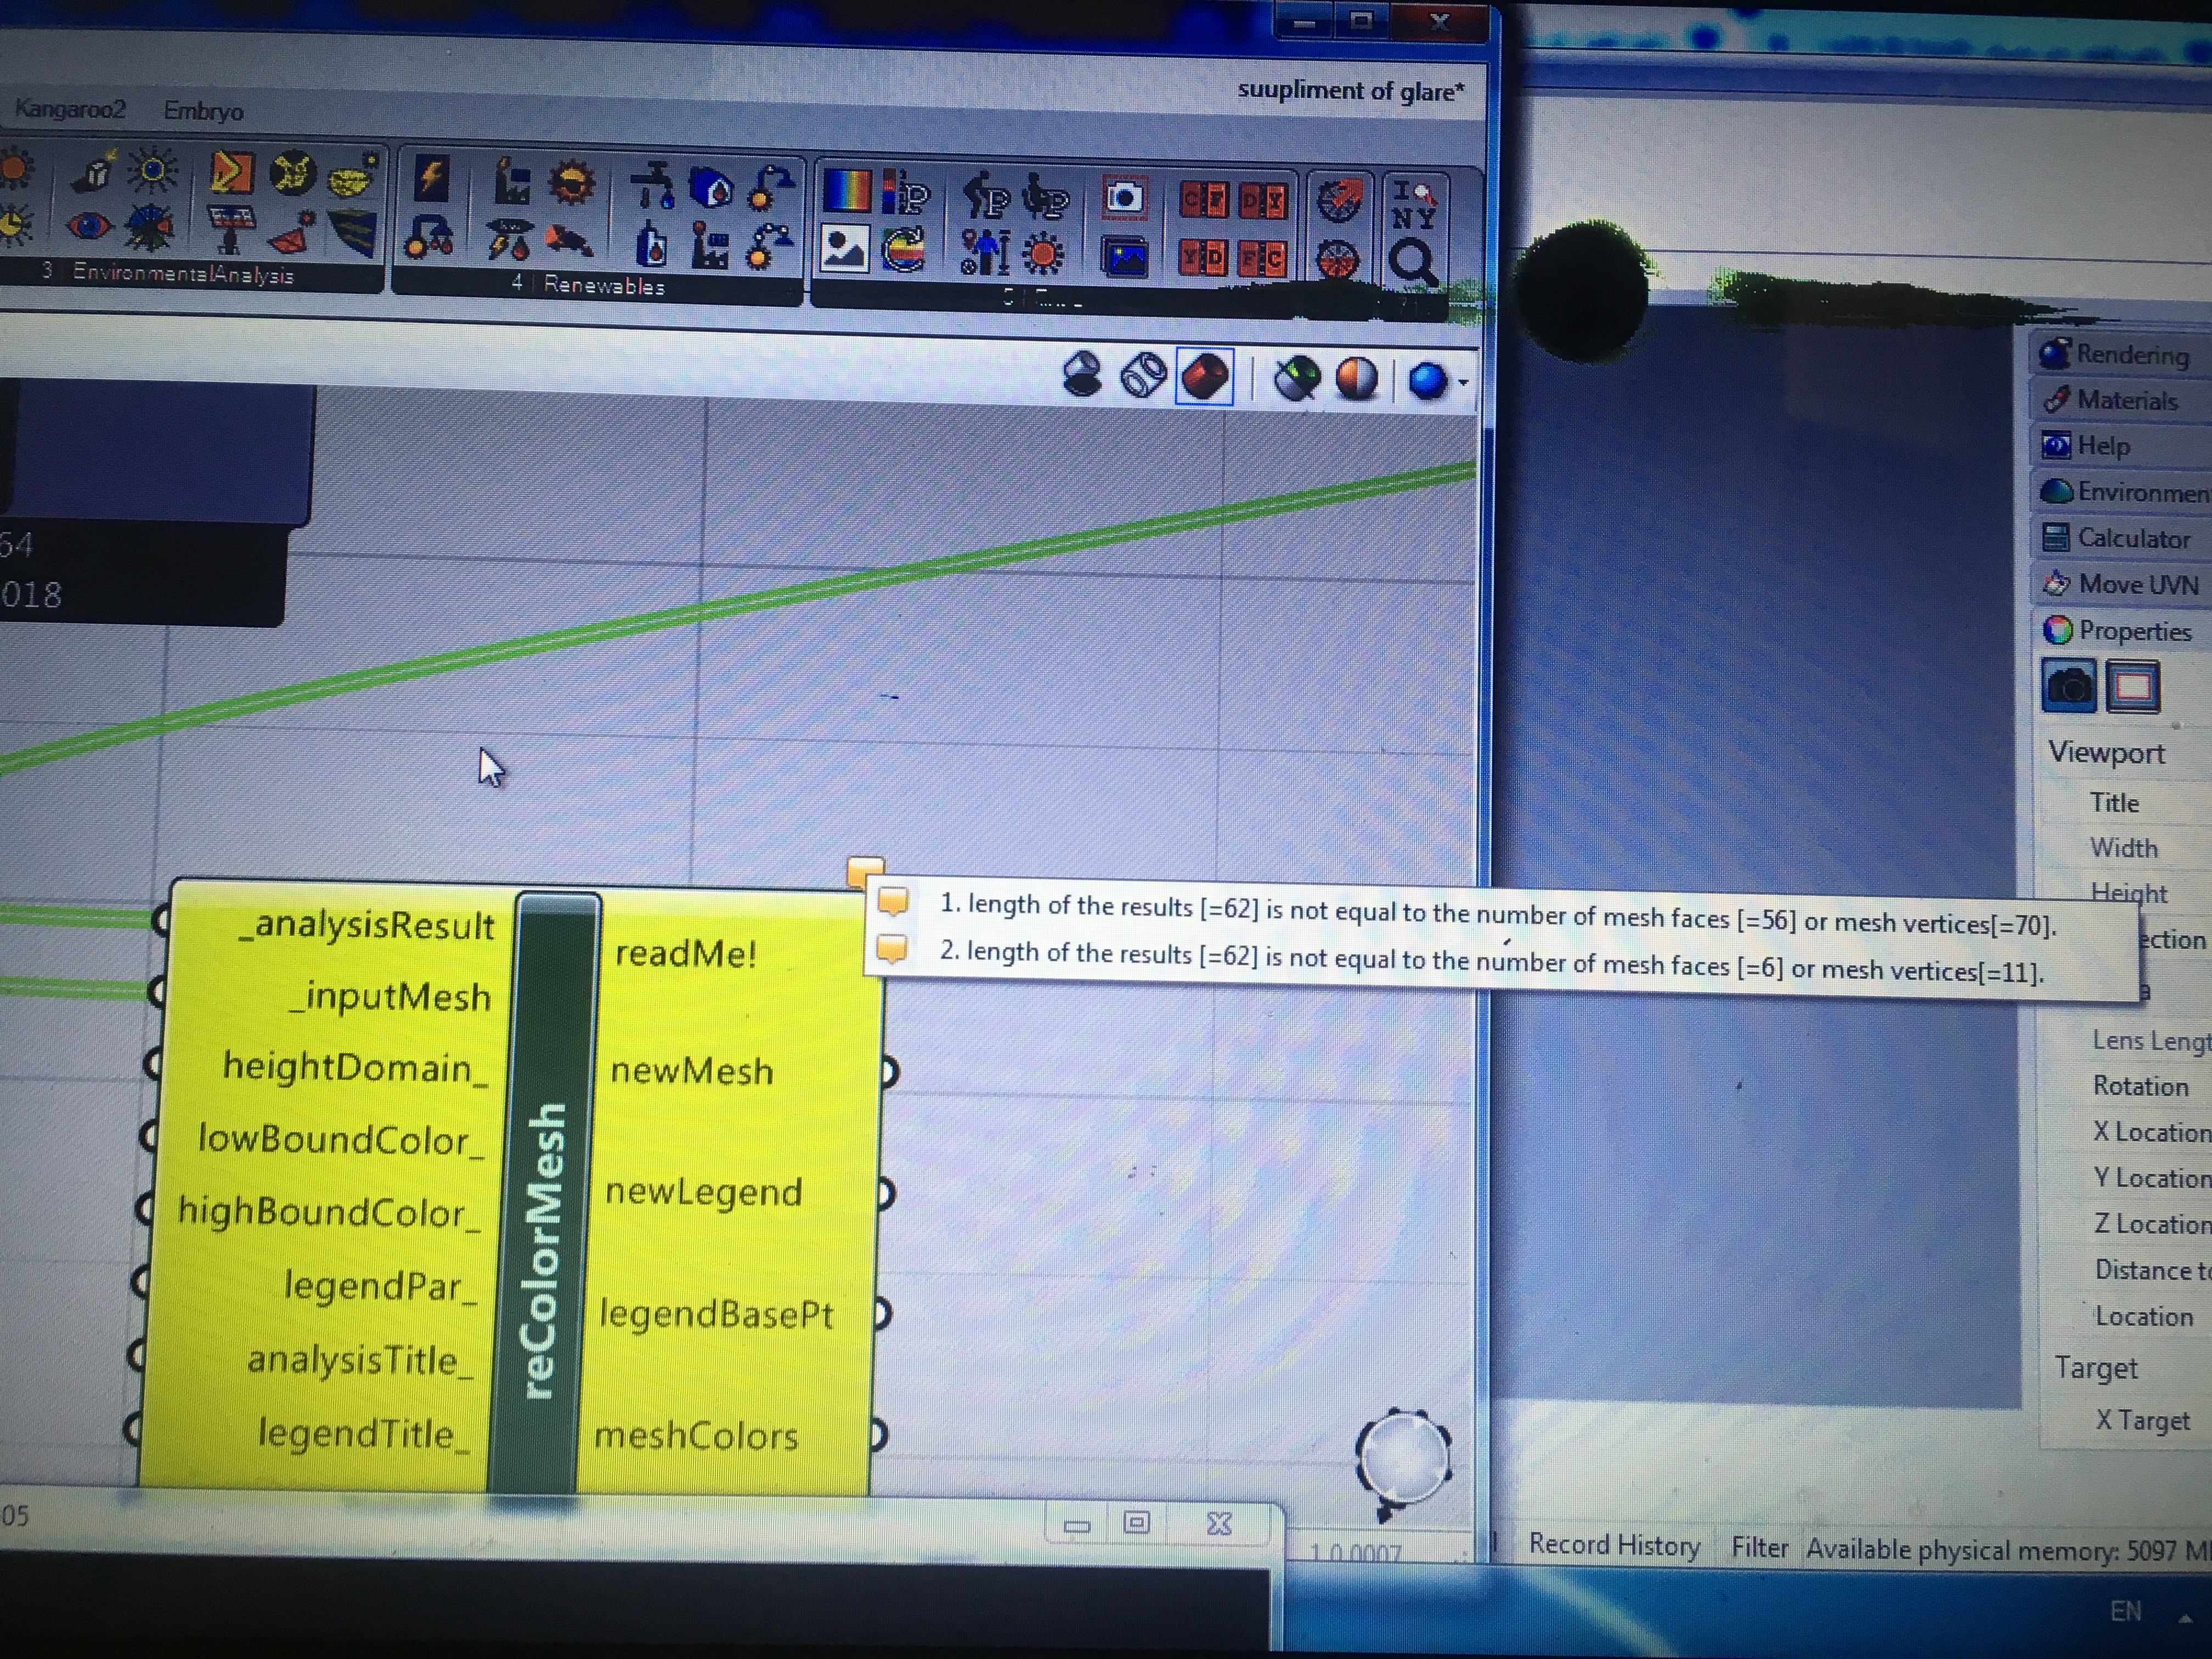The width and height of the screenshot is (2212, 1659).
Task: Toggle the orange half-sphere document preview settings
Action: (x=1357, y=381)
